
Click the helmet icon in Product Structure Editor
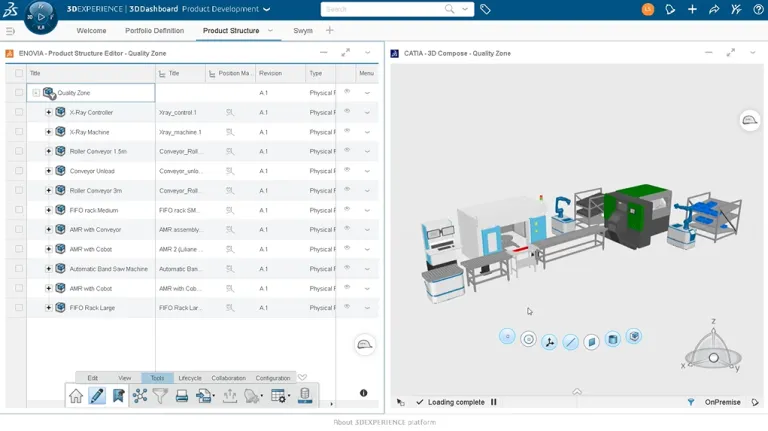pyautogui.click(x=364, y=345)
